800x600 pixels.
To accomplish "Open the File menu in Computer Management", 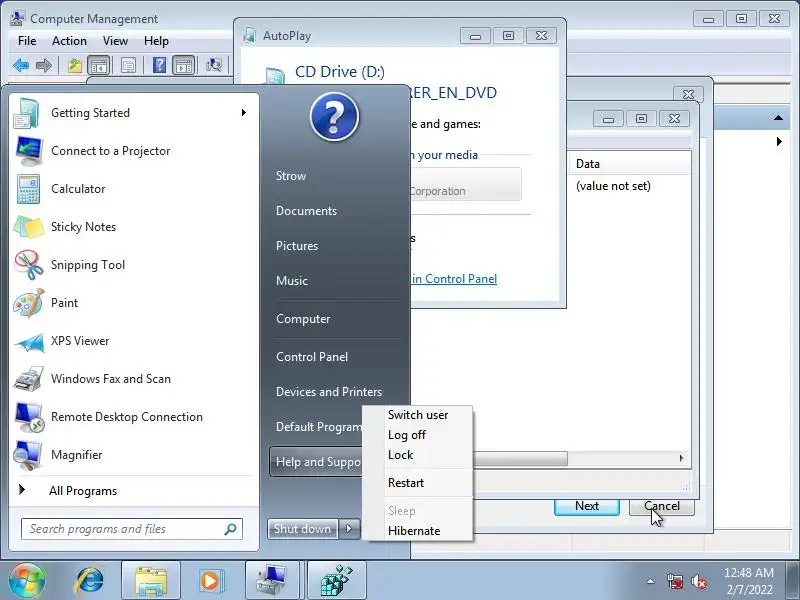I will coord(27,41).
